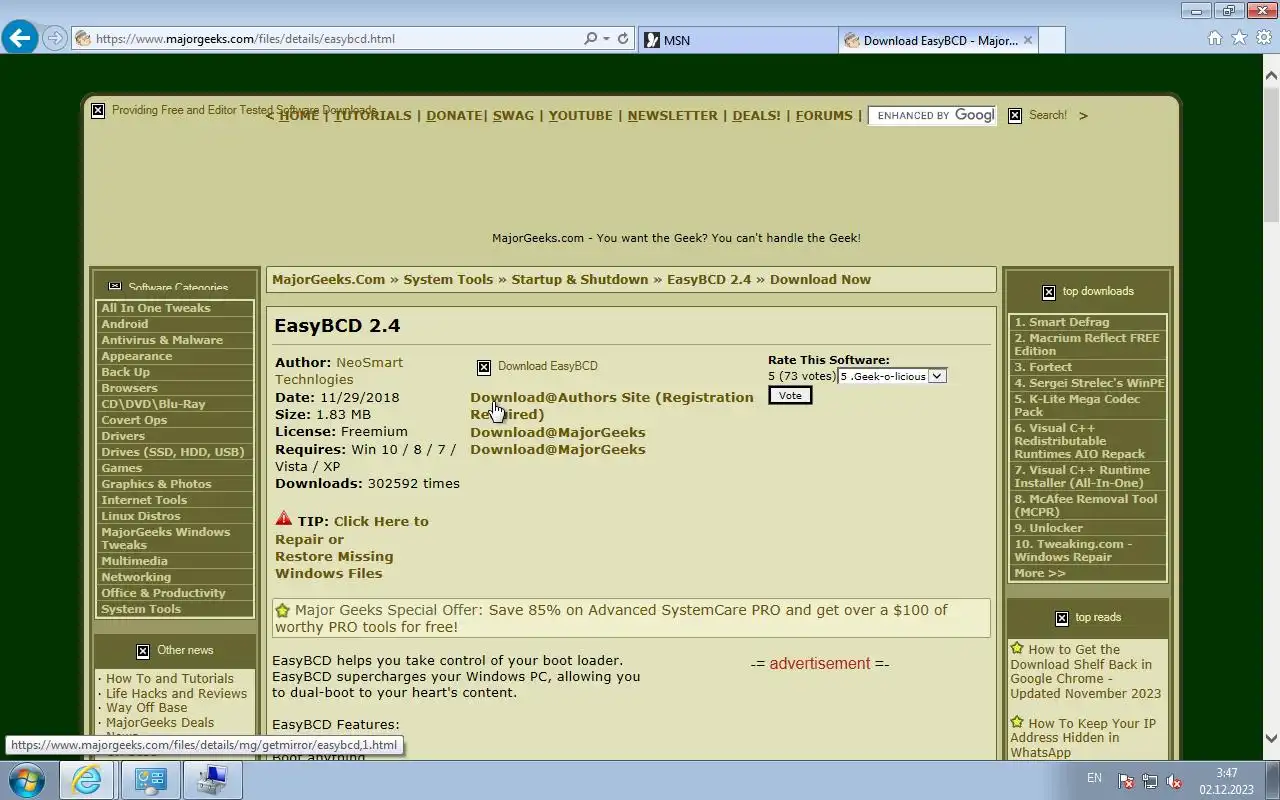The image size is (1280, 800).
Task: Open the browser Tools gear icon
Action: click(1263, 38)
